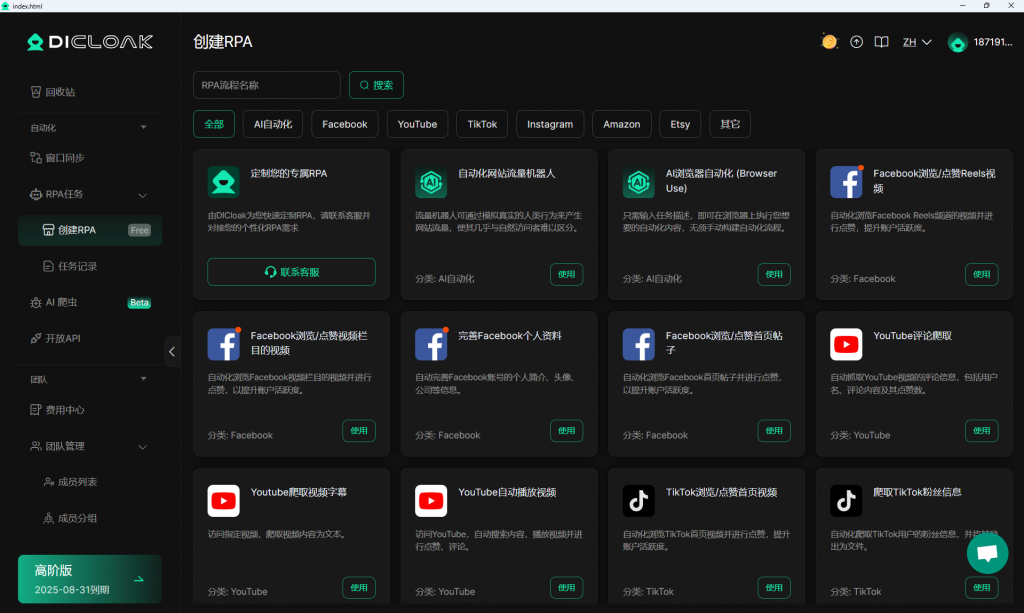Use the 自动化网站流量机器人 template
The width and height of the screenshot is (1024, 613).
tap(566, 274)
